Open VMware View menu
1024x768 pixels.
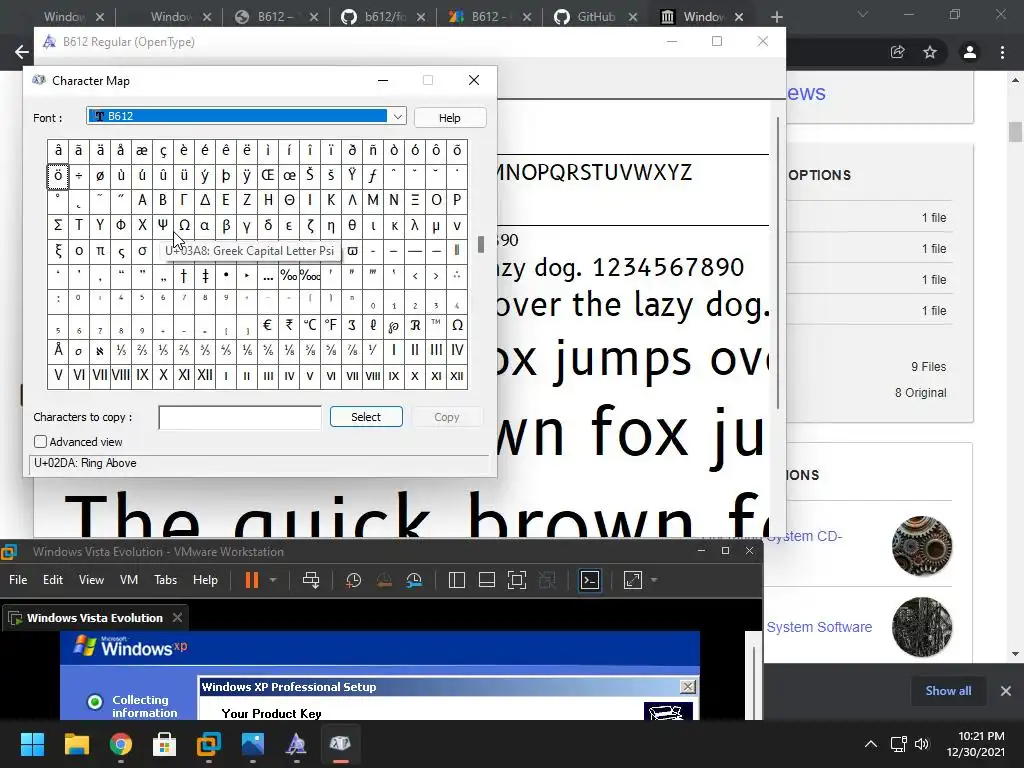[x=91, y=580]
